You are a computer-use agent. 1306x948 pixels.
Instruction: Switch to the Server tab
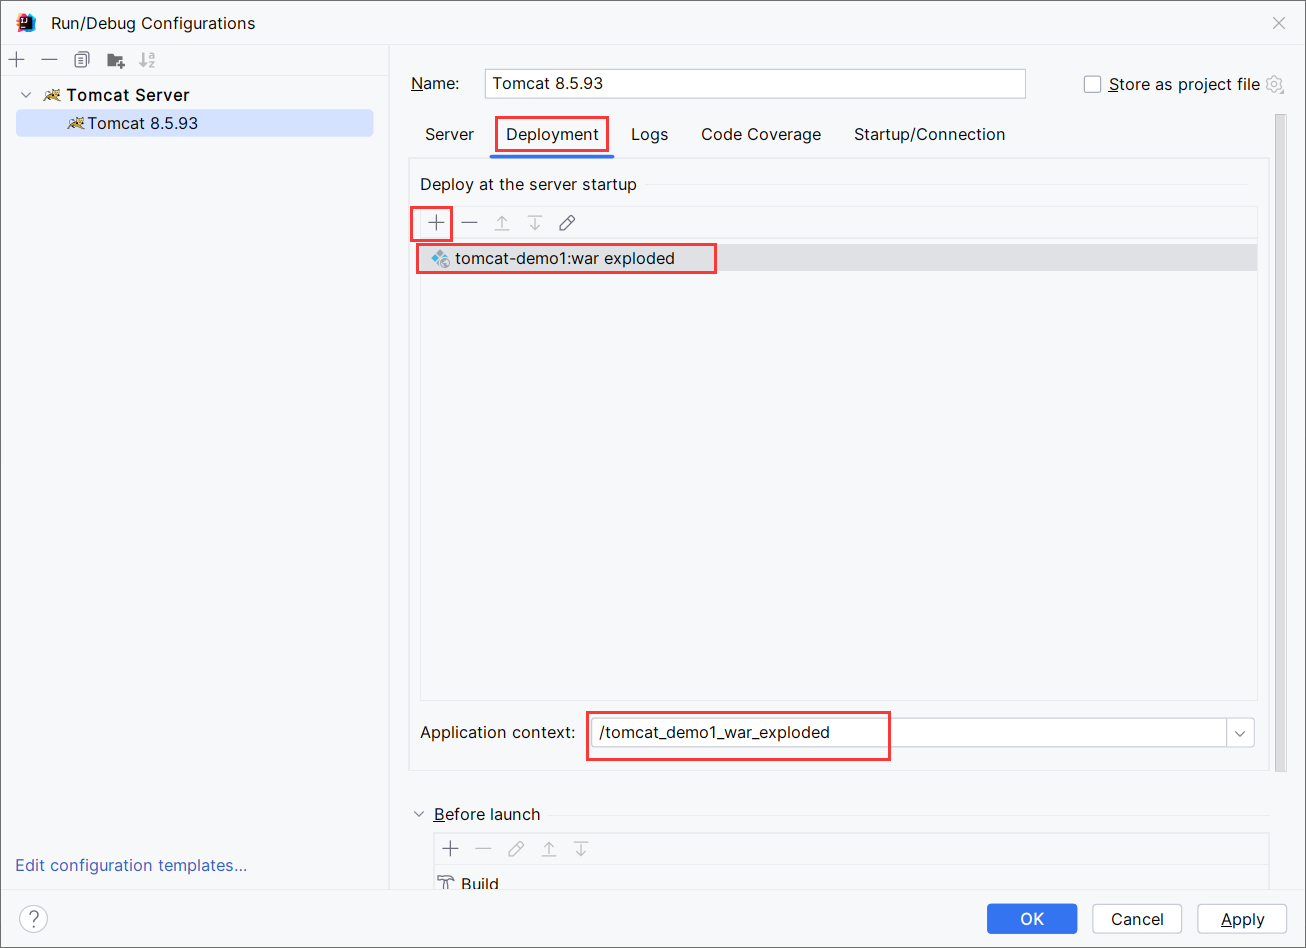(x=449, y=134)
